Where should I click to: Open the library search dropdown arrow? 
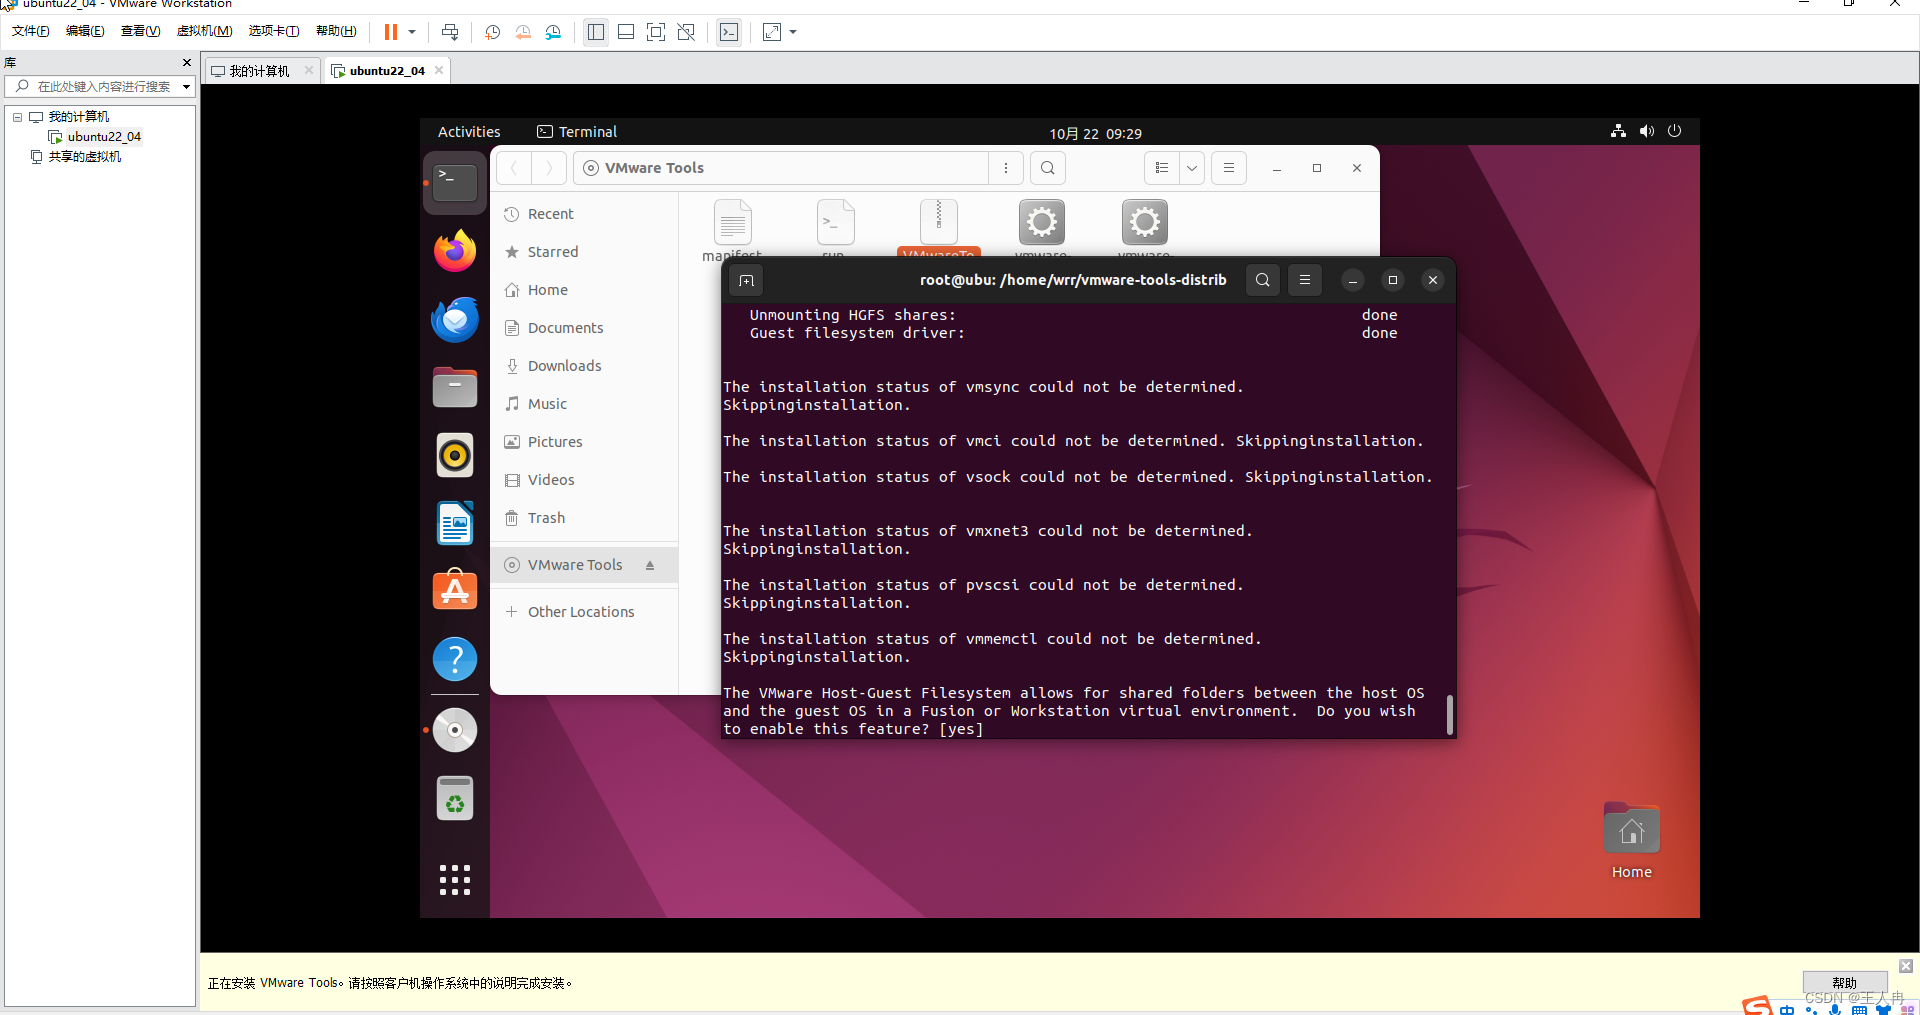(187, 87)
